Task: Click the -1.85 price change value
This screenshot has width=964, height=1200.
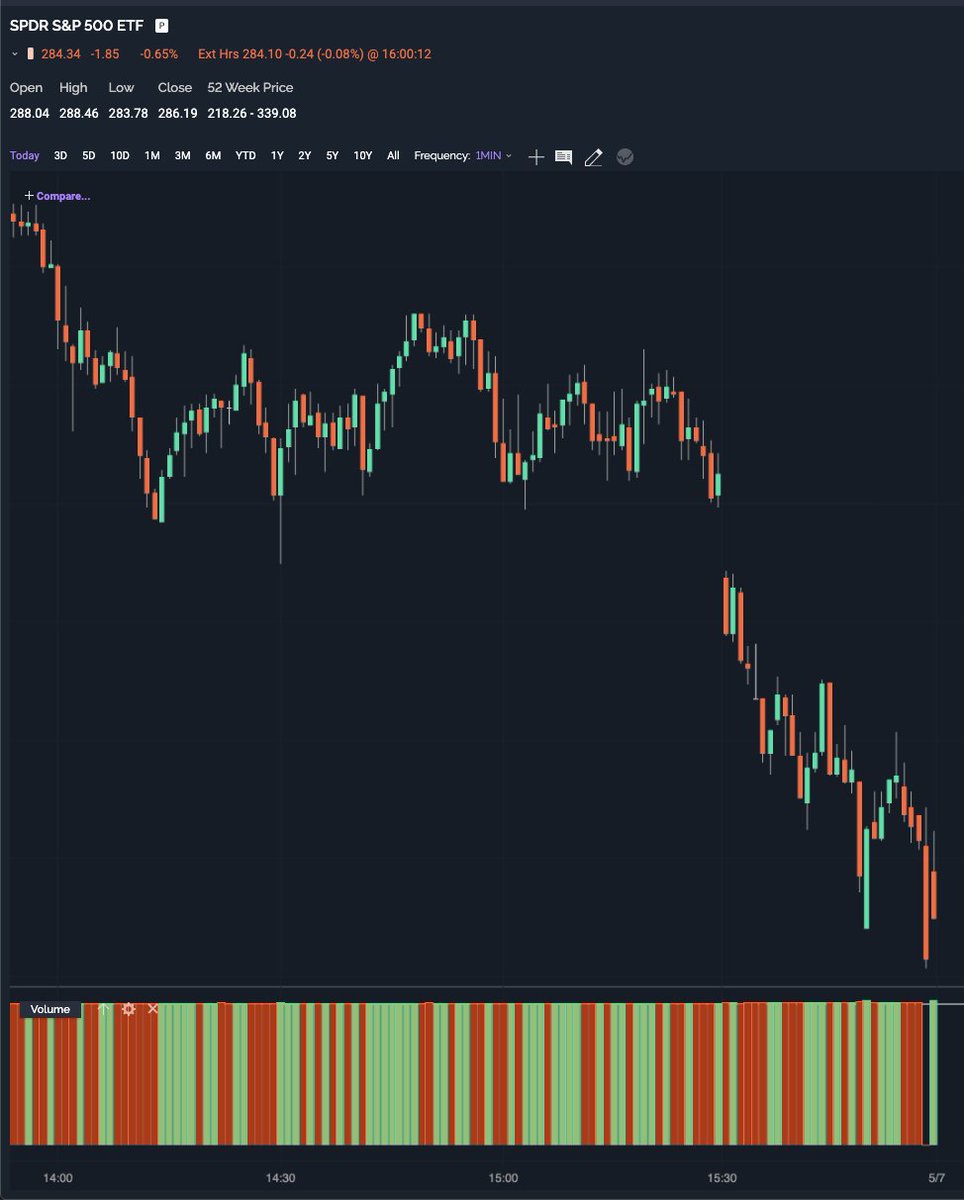Action: pyautogui.click(x=104, y=54)
